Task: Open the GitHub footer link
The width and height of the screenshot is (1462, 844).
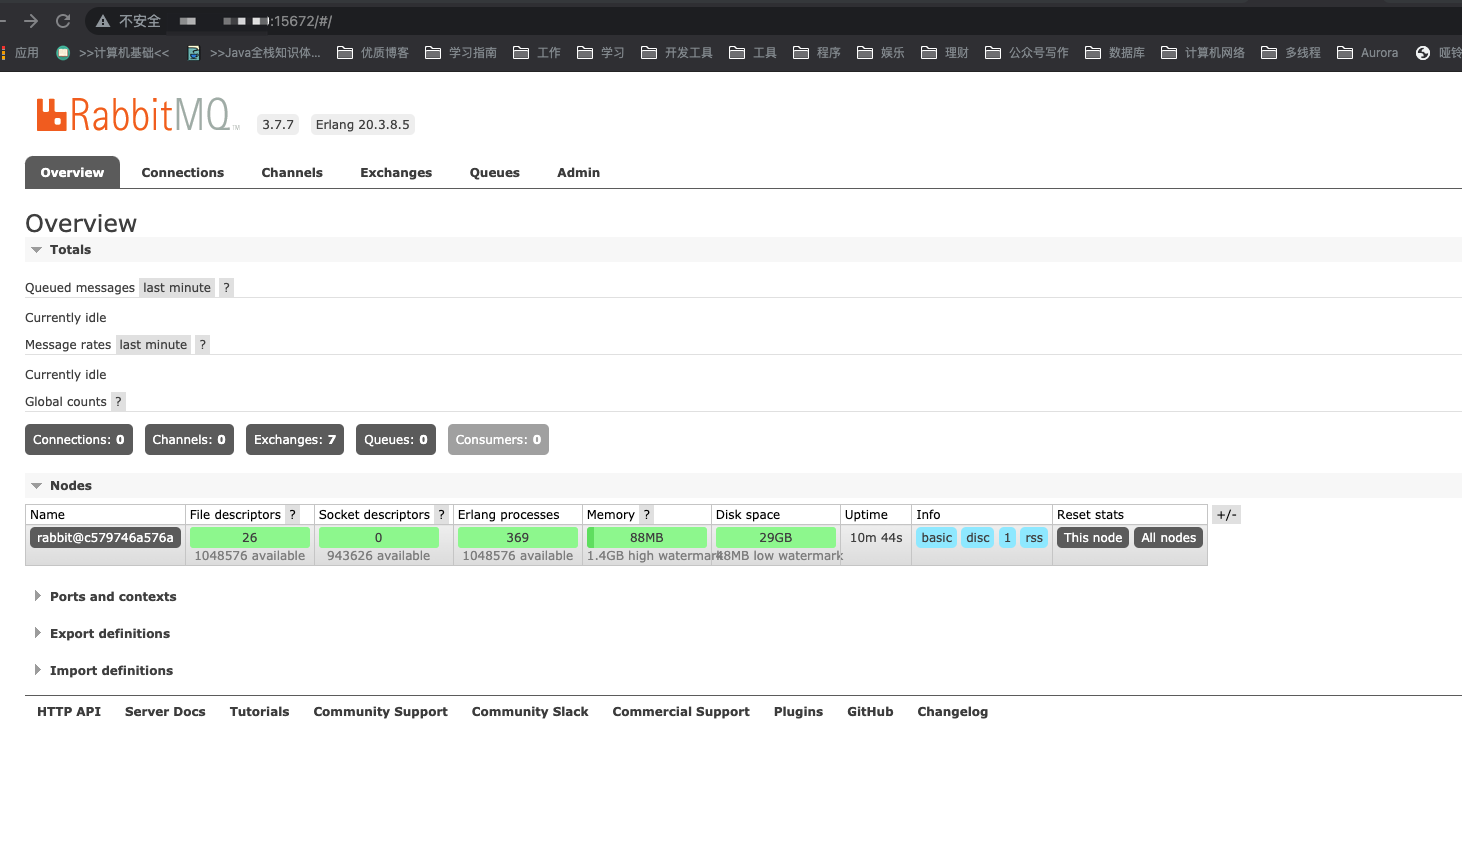Action: (870, 712)
